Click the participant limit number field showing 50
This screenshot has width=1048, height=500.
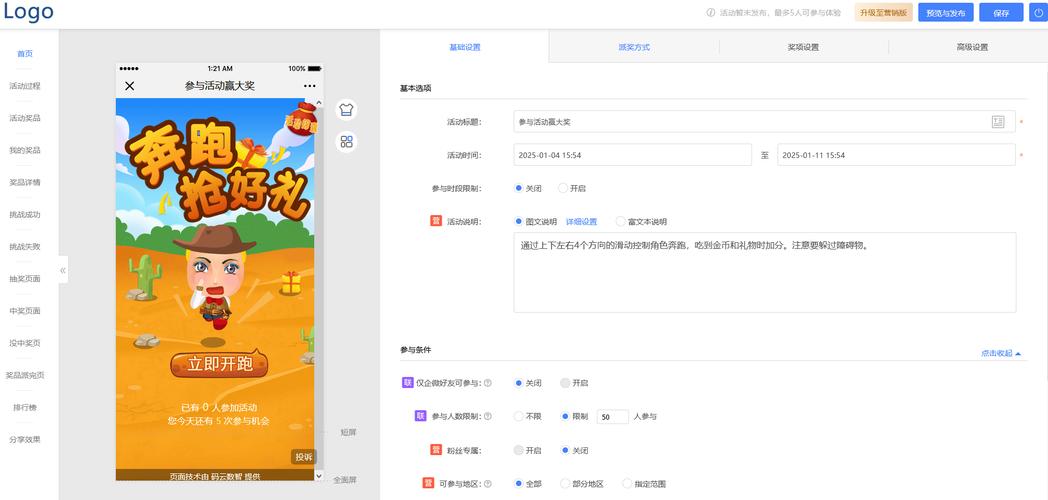612,416
